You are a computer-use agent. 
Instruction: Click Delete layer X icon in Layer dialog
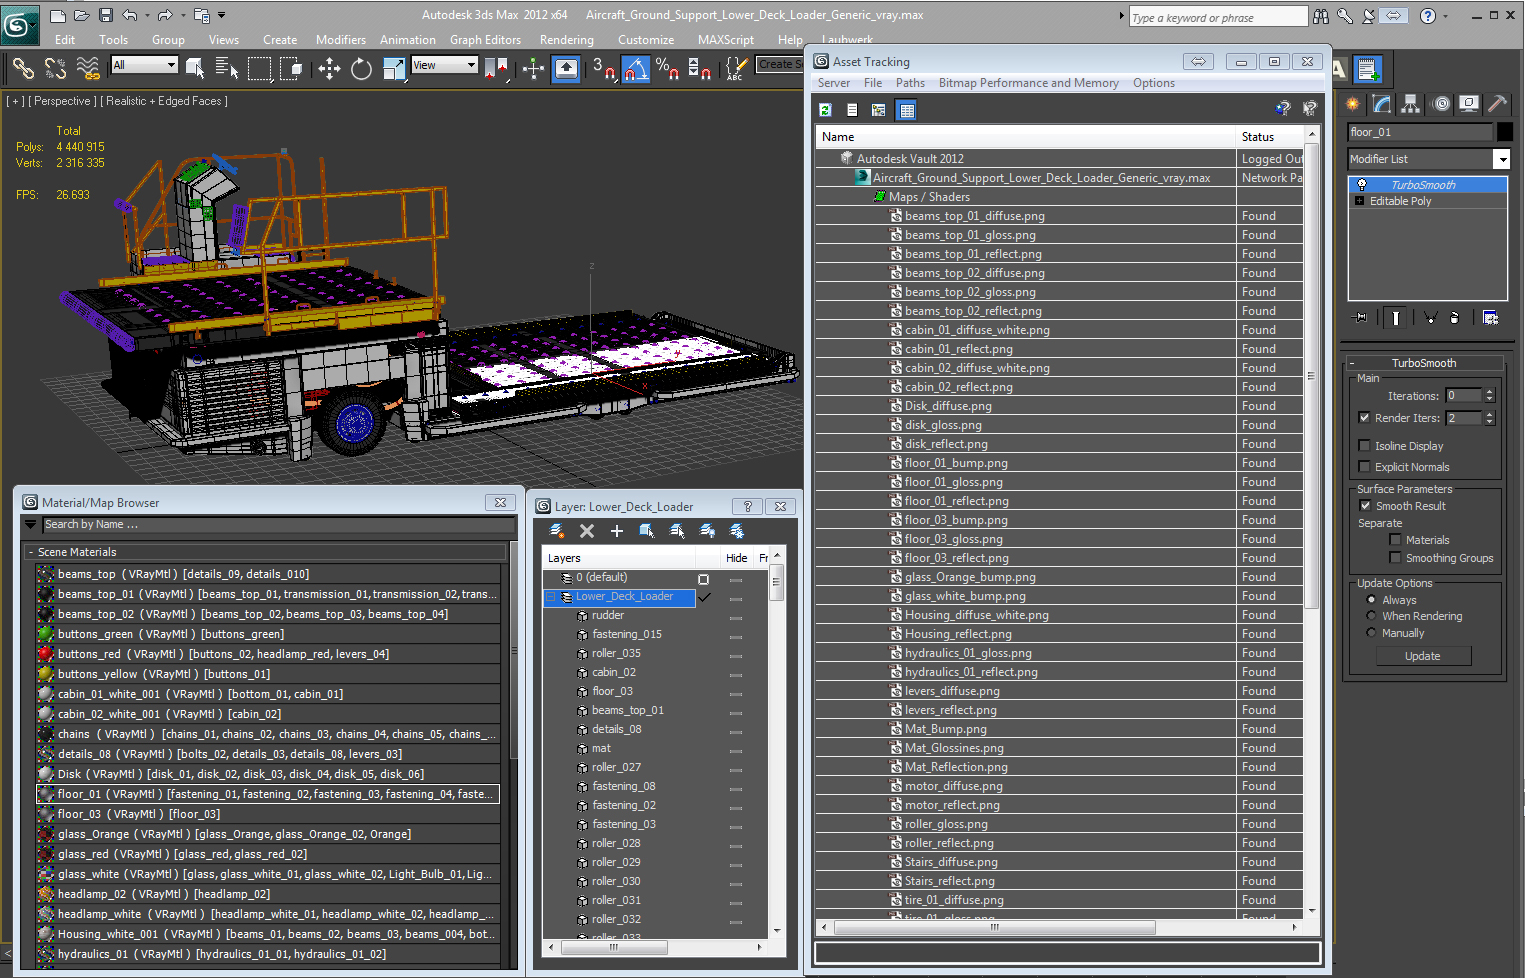tap(587, 531)
